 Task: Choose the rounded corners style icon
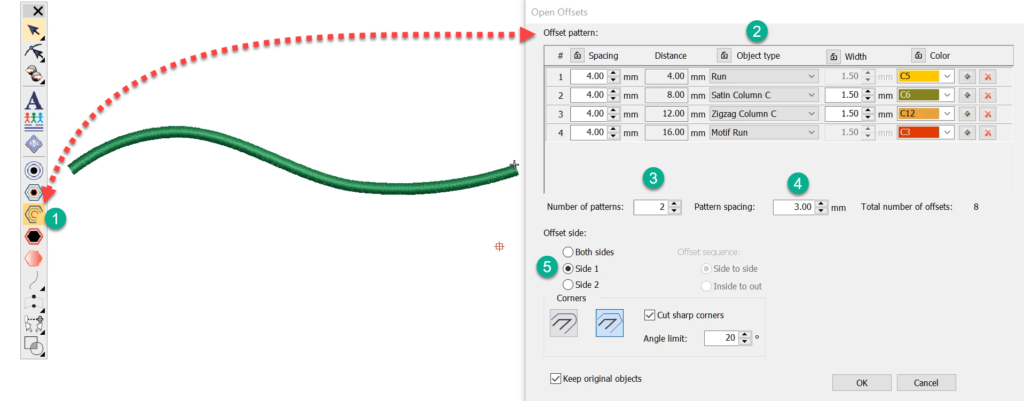coord(564,322)
